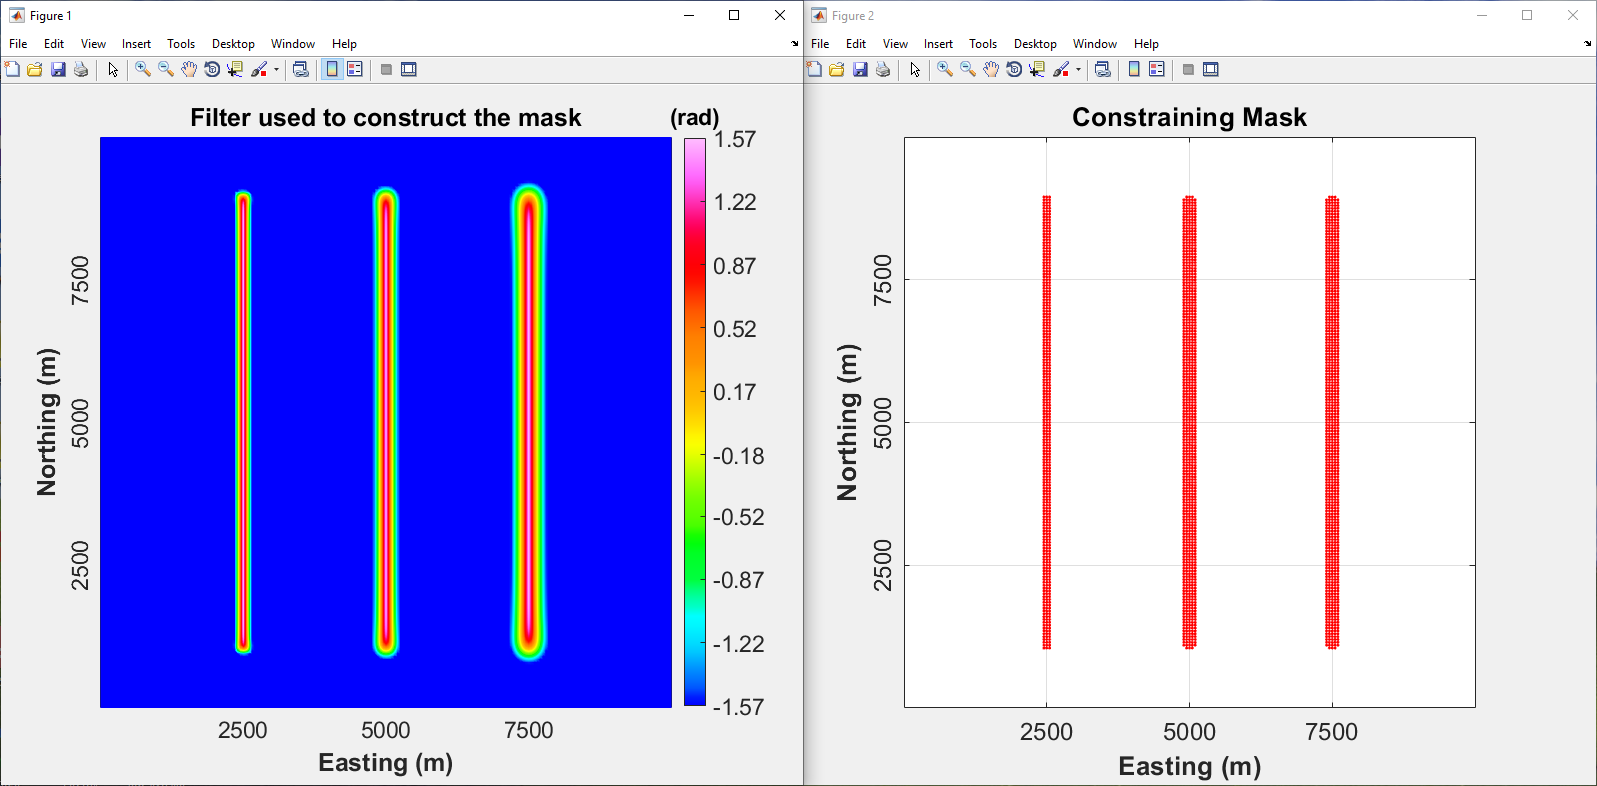The height and width of the screenshot is (786, 1597).
Task: Open Window menu in Figure 2
Action: (1095, 44)
